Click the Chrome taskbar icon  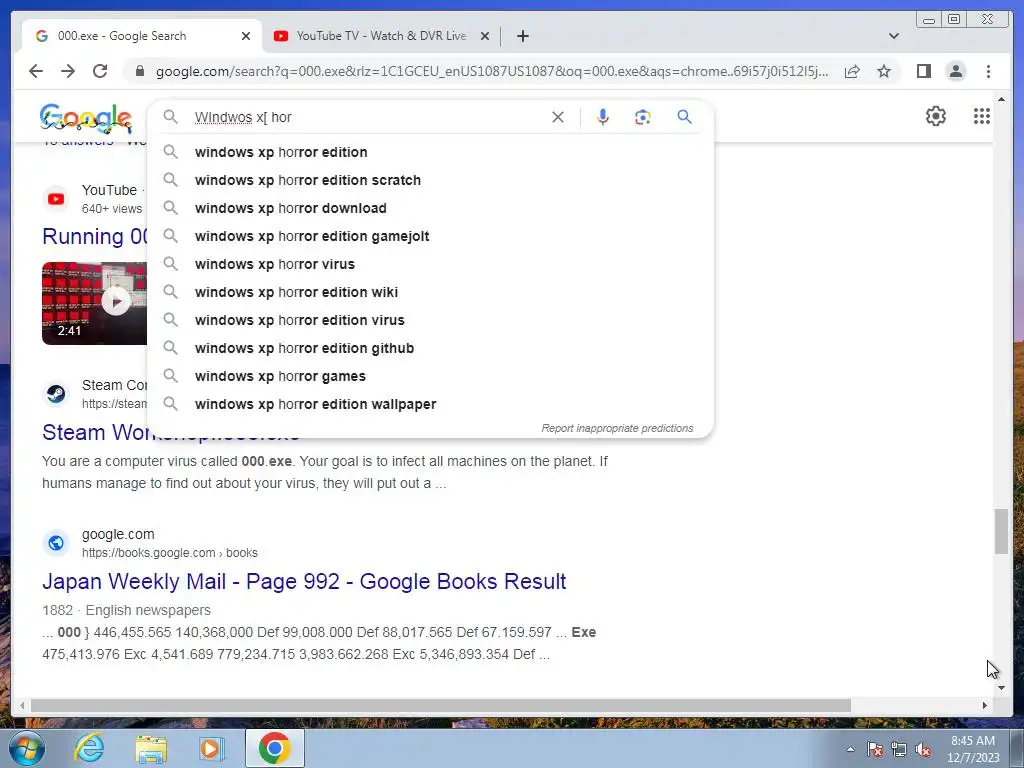[x=274, y=748]
